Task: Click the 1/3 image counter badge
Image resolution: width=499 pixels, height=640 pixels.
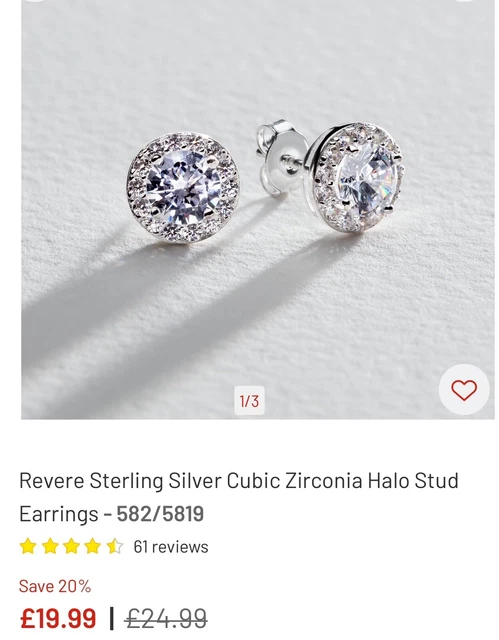Action: pyautogui.click(x=249, y=400)
